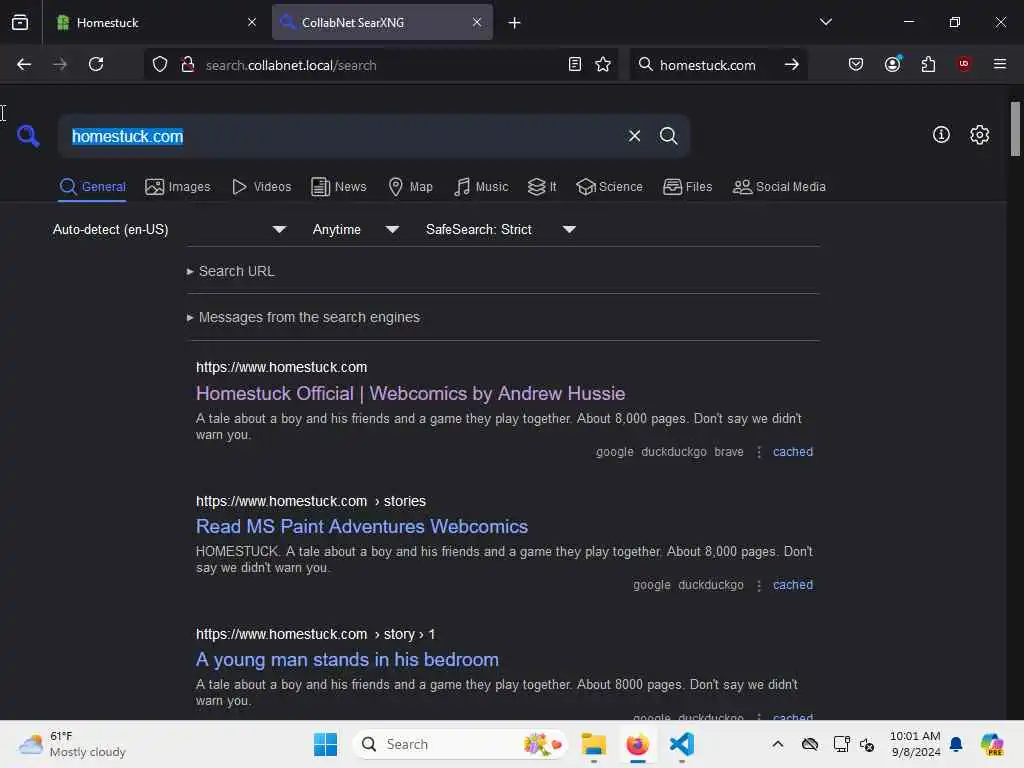Select the Images search category
1024x768 pixels.
pos(178,187)
